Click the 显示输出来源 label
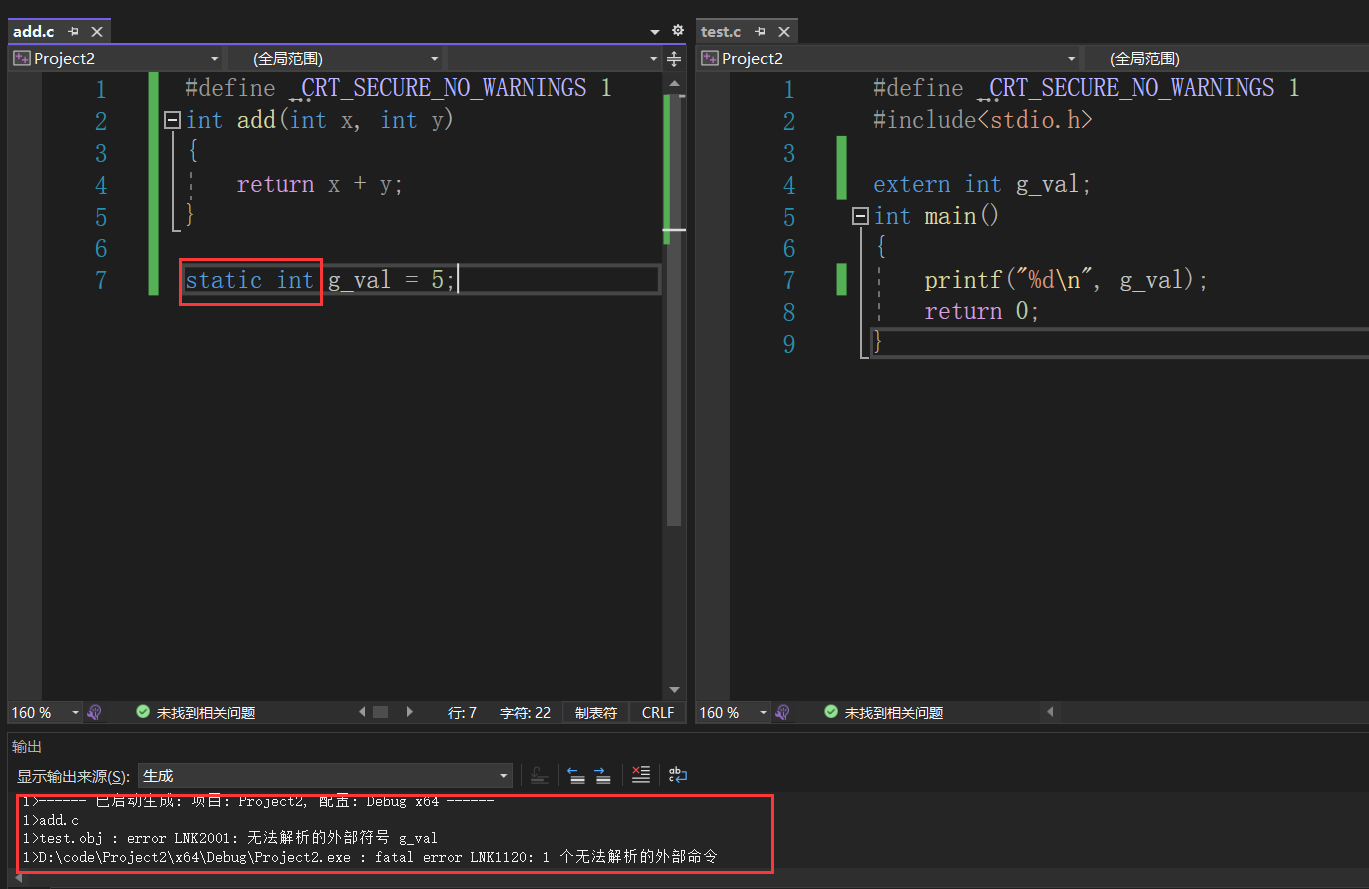The image size is (1369, 889). tap(73, 776)
